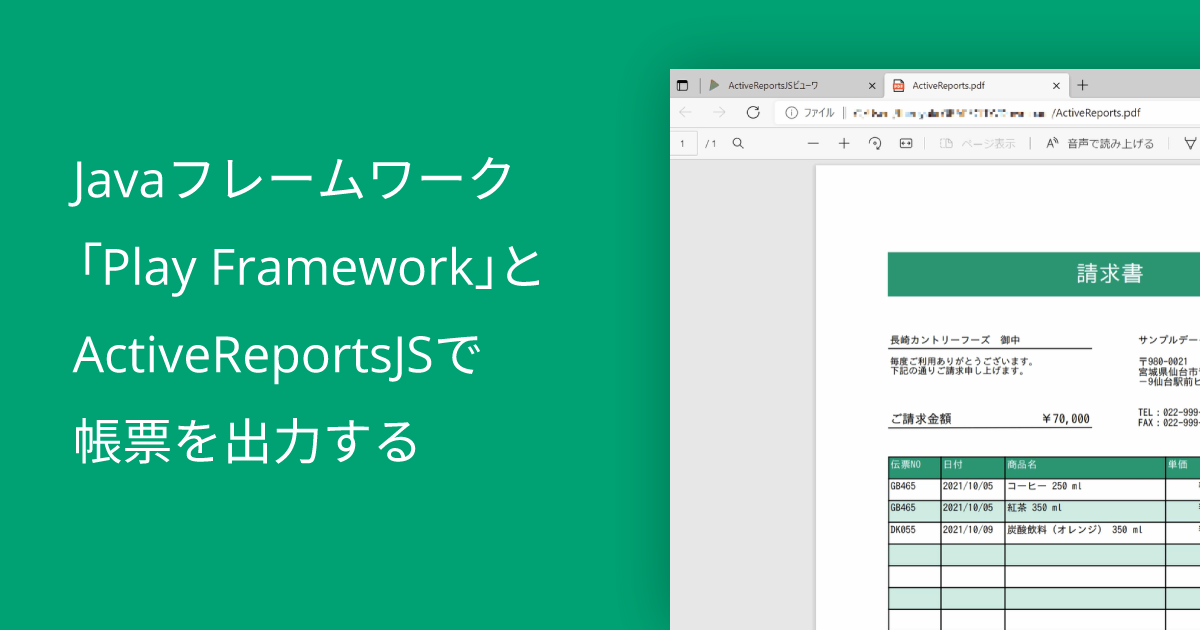Screen dimensions: 1200x630
Task: Click the fit-to-width icon in the PDF toolbar
Action: pyautogui.click(x=905, y=142)
